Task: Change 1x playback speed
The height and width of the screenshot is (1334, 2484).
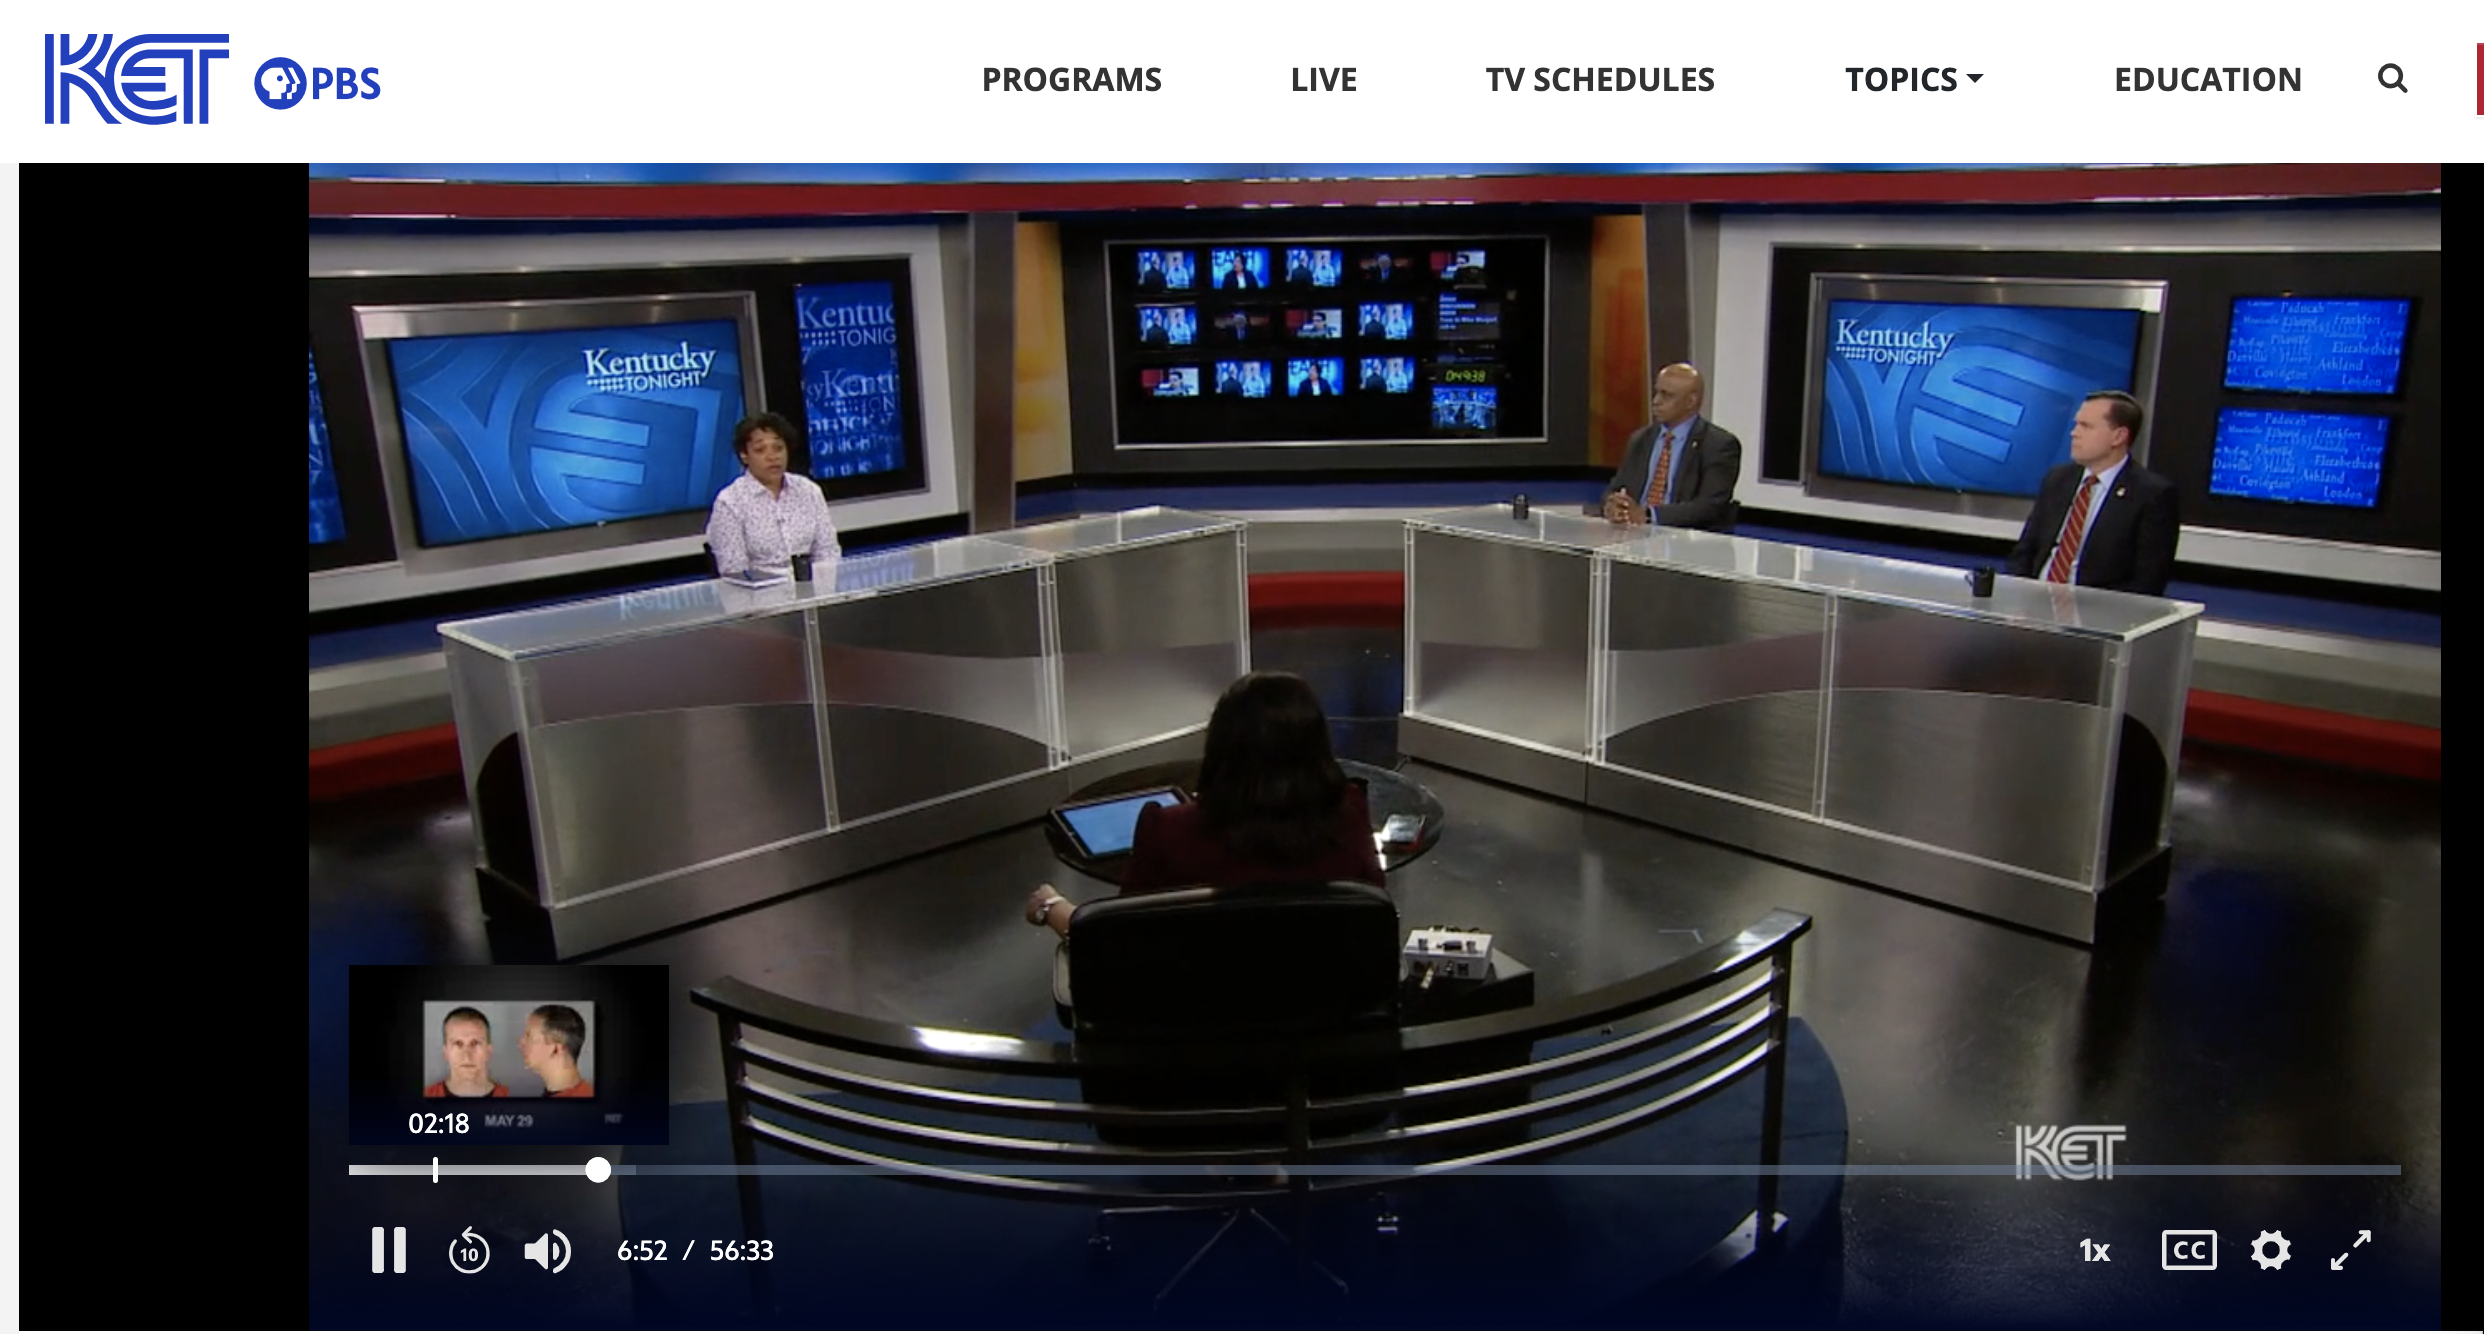Action: pos(2094,1250)
